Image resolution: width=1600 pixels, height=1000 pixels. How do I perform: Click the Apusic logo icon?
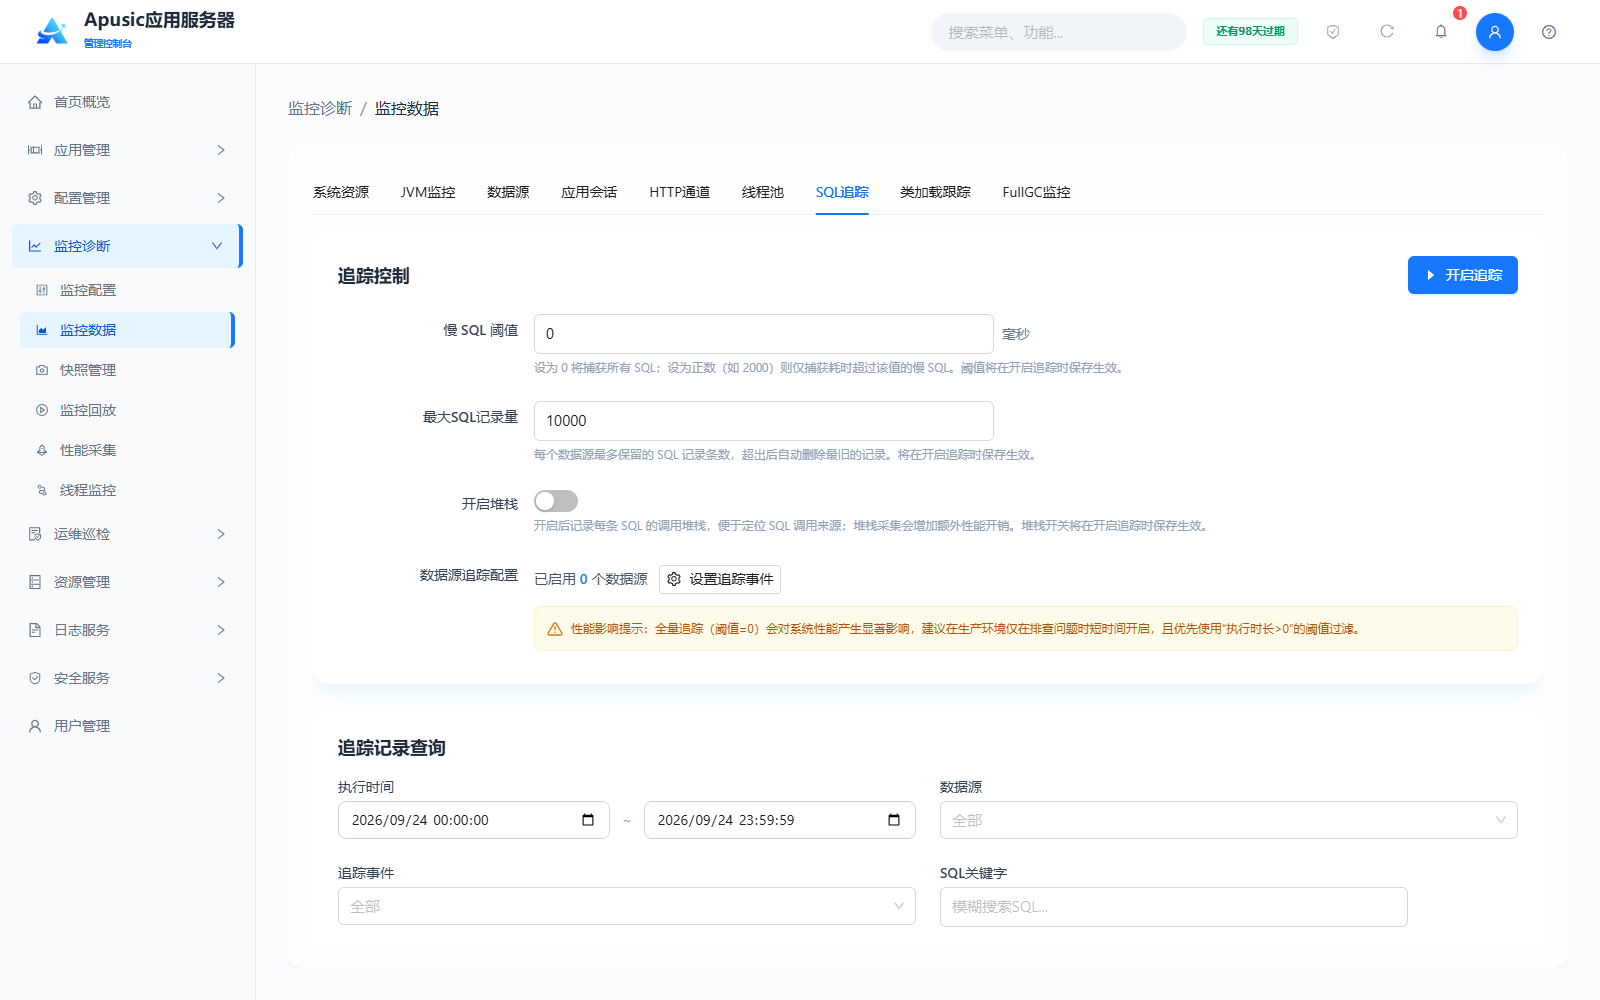tap(52, 31)
